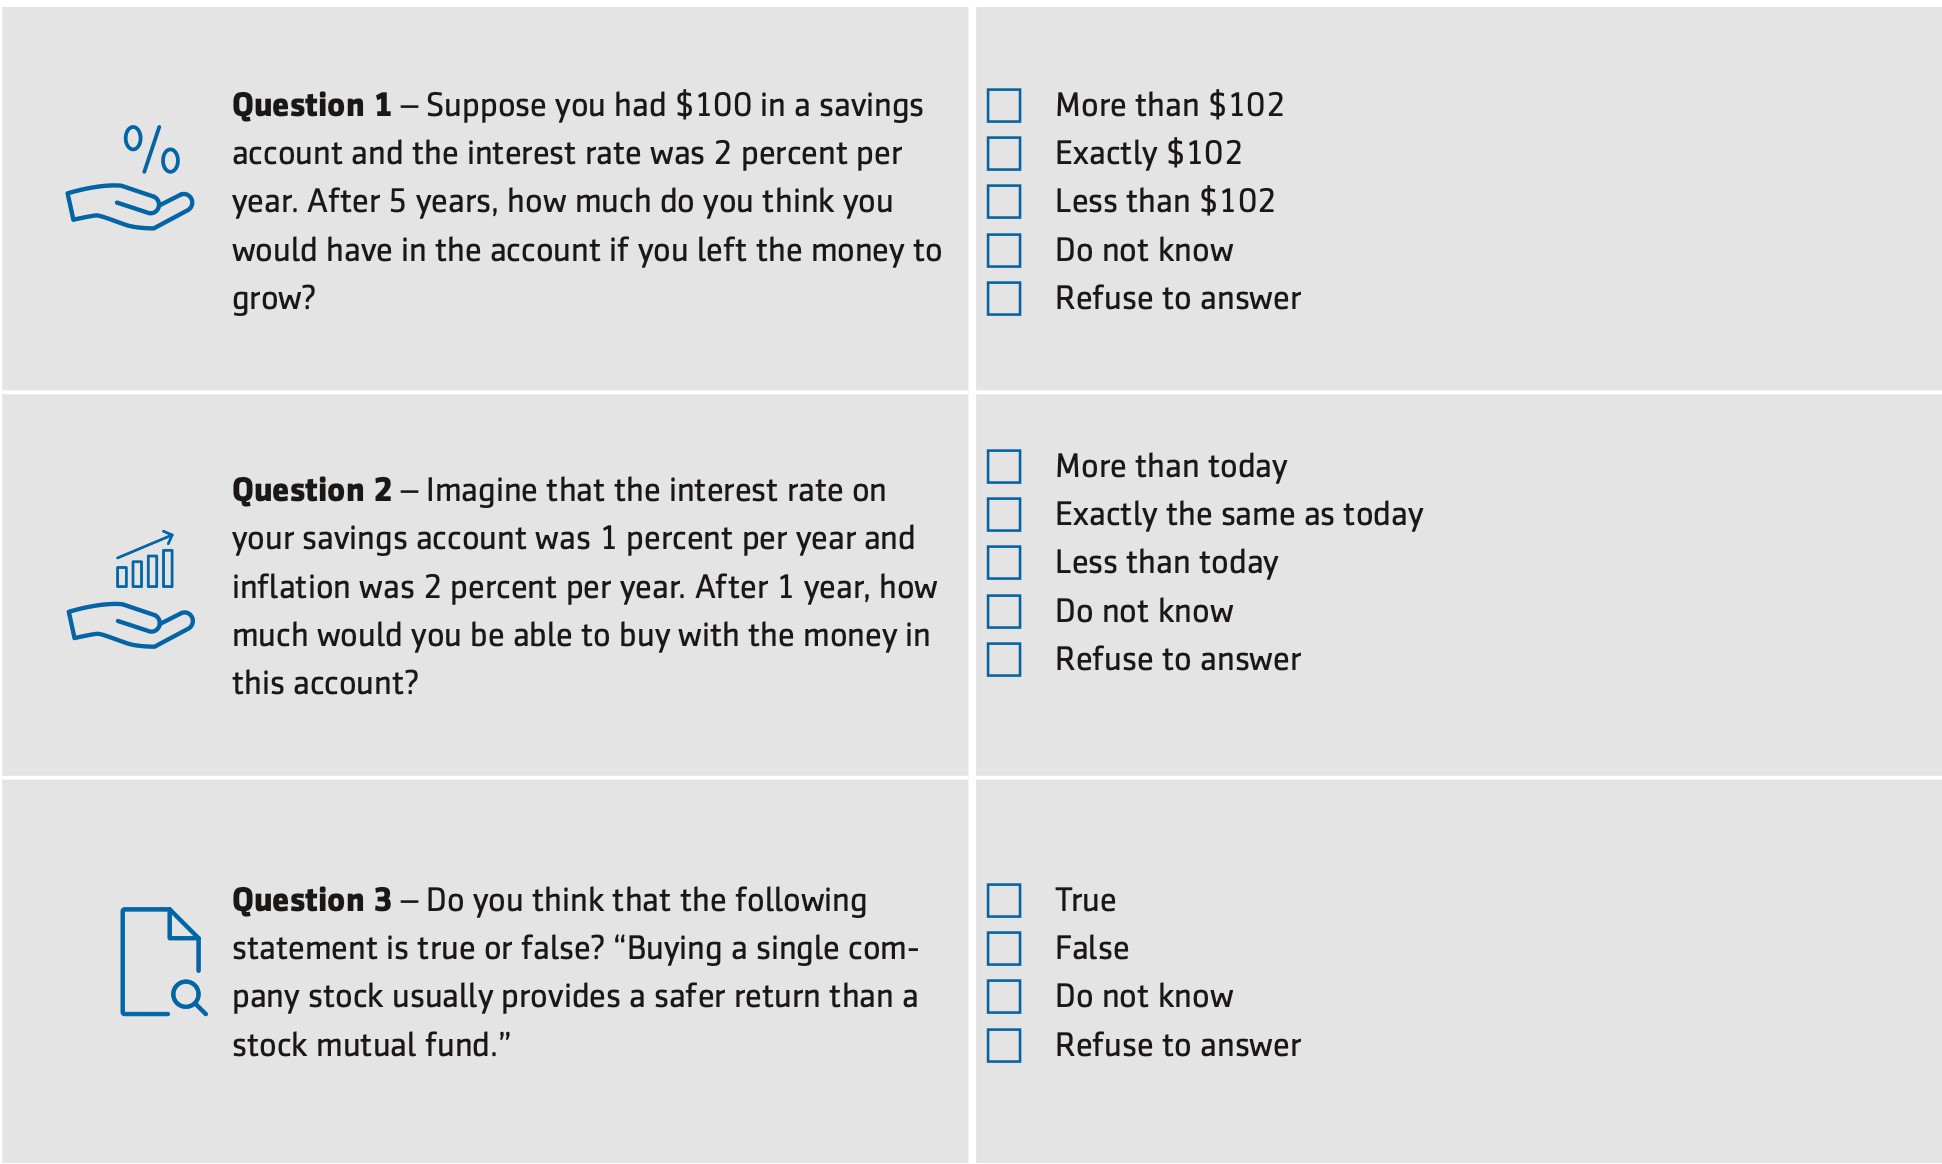Viewport: 1942px width, 1164px height.
Task: Check the False box
Action: point(1004,948)
